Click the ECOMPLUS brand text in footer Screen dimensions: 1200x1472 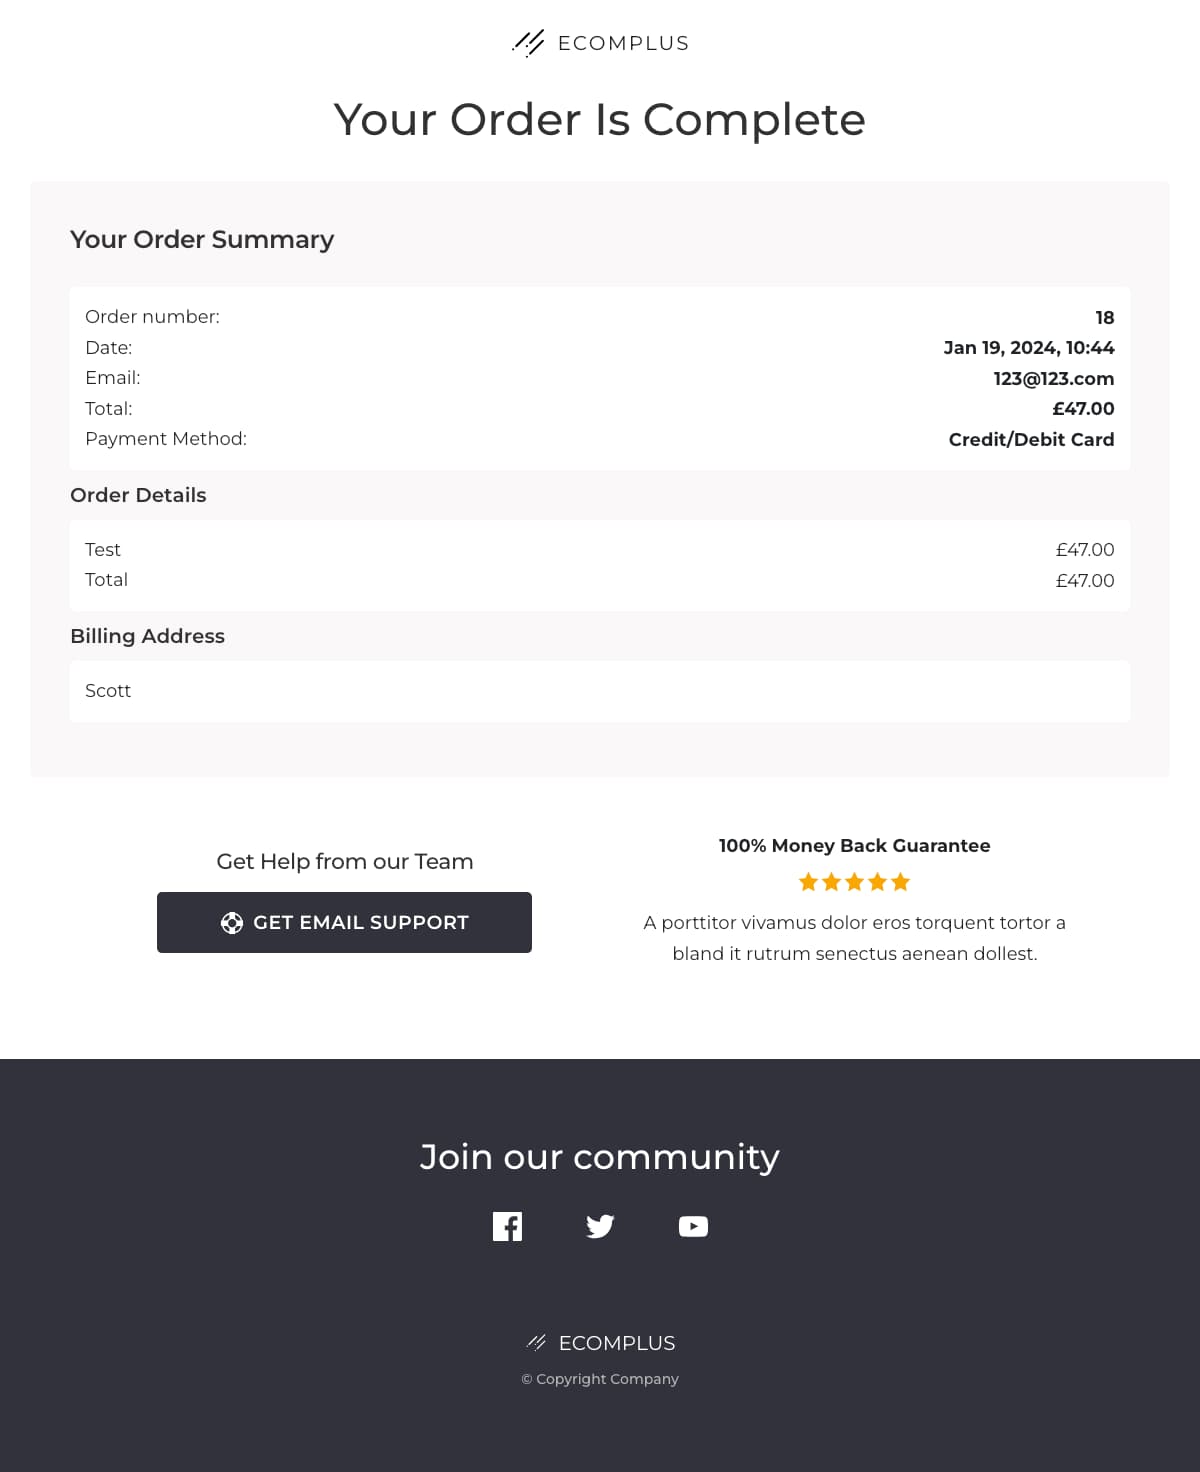click(x=617, y=1343)
